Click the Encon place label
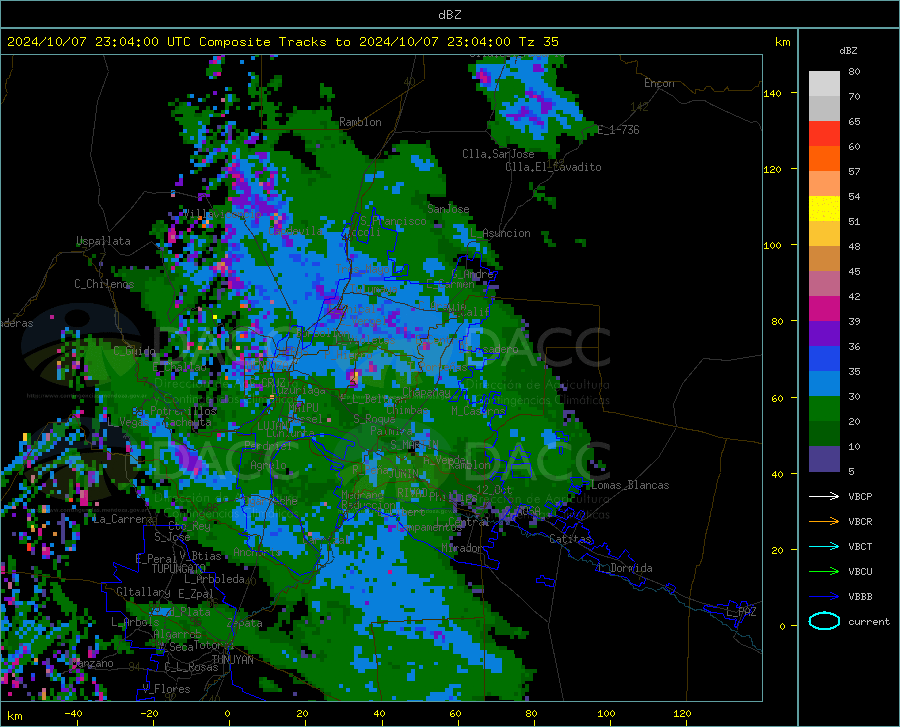The image size is (900, 727). pyautogui.click(x=659, y=83)
